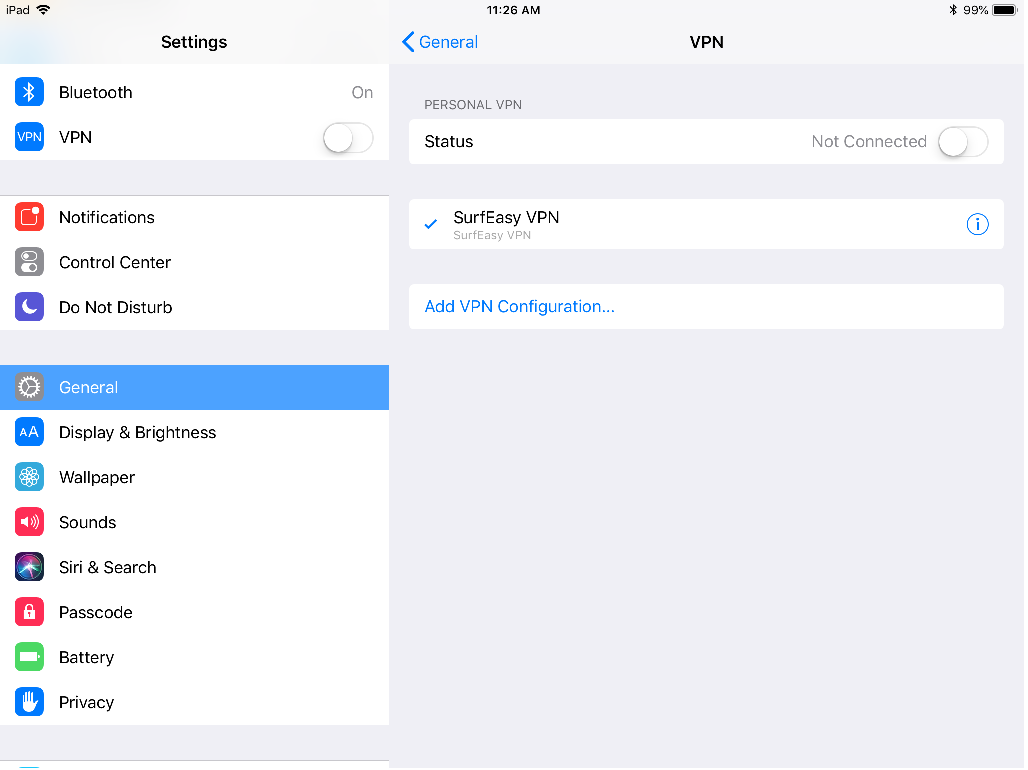Open Sounds settings

point(88,522)
